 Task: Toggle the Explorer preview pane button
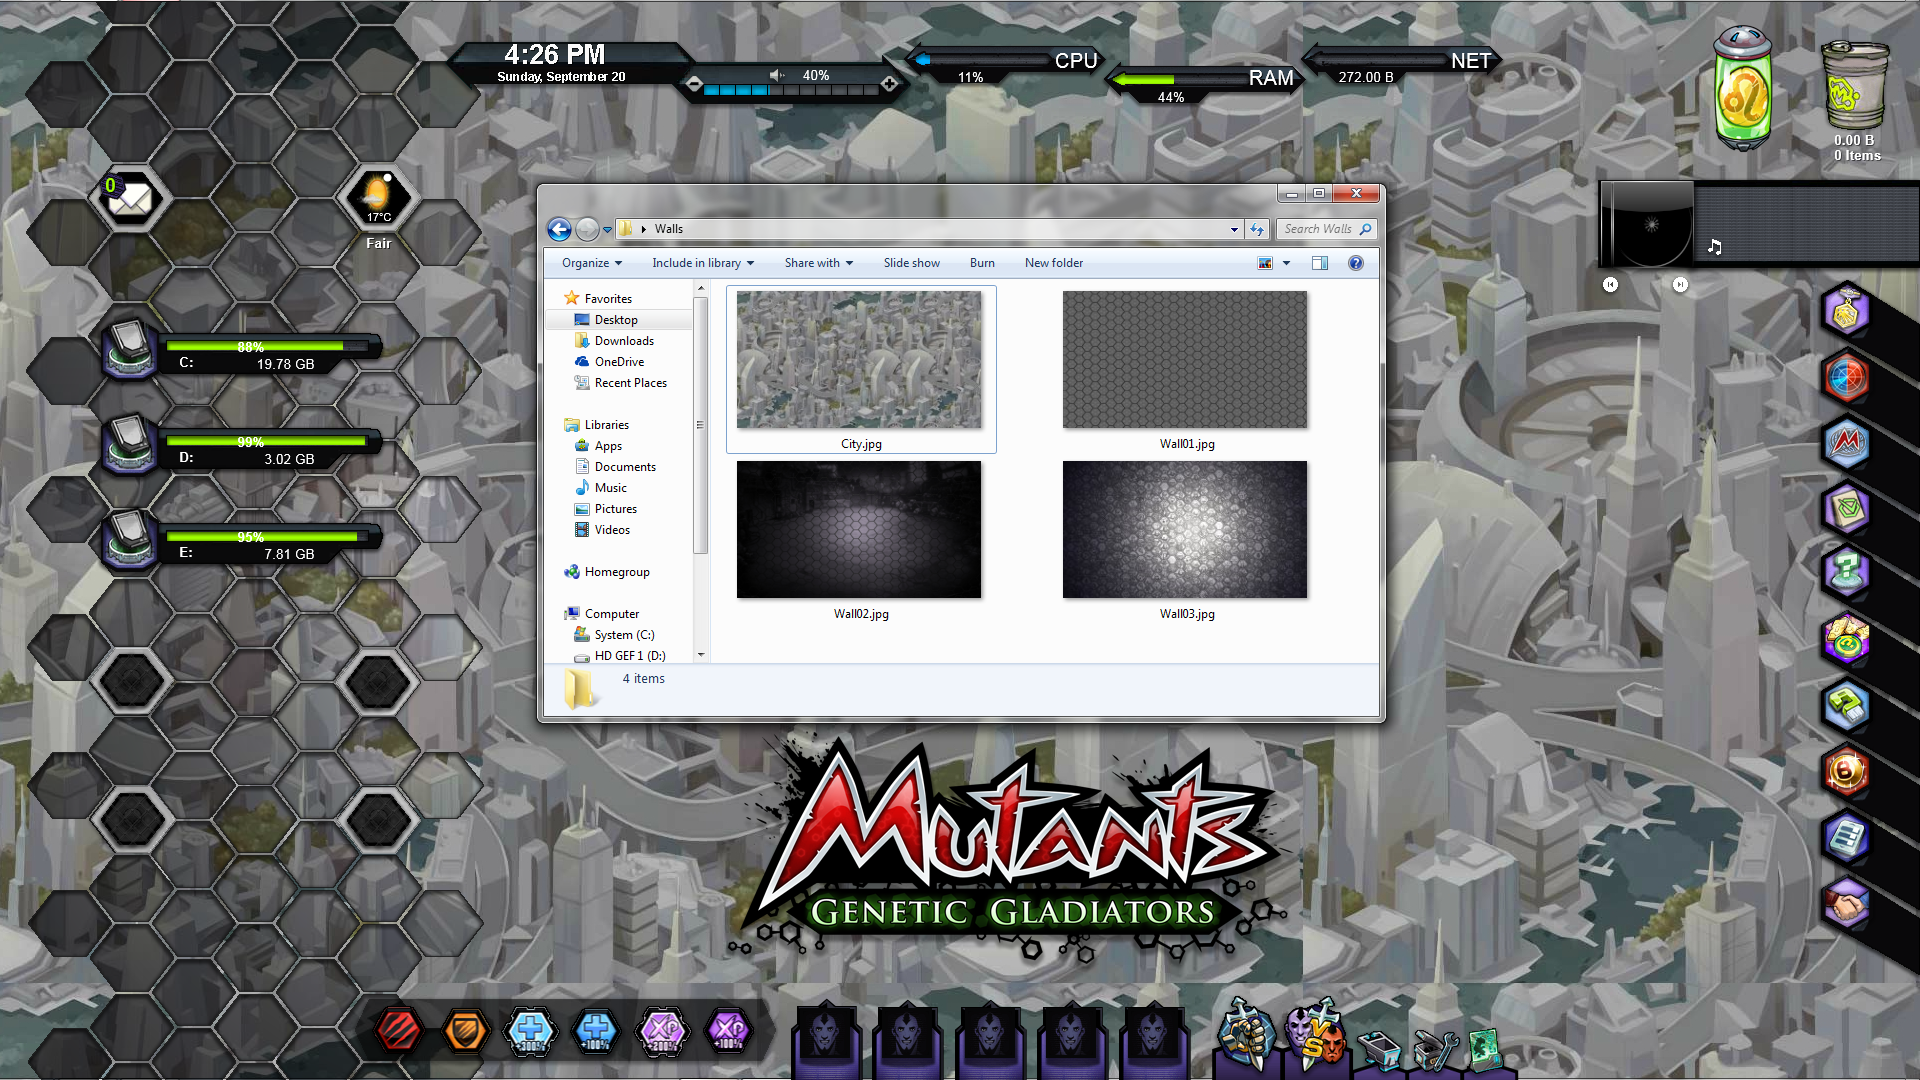click(x=1320, y=263)
